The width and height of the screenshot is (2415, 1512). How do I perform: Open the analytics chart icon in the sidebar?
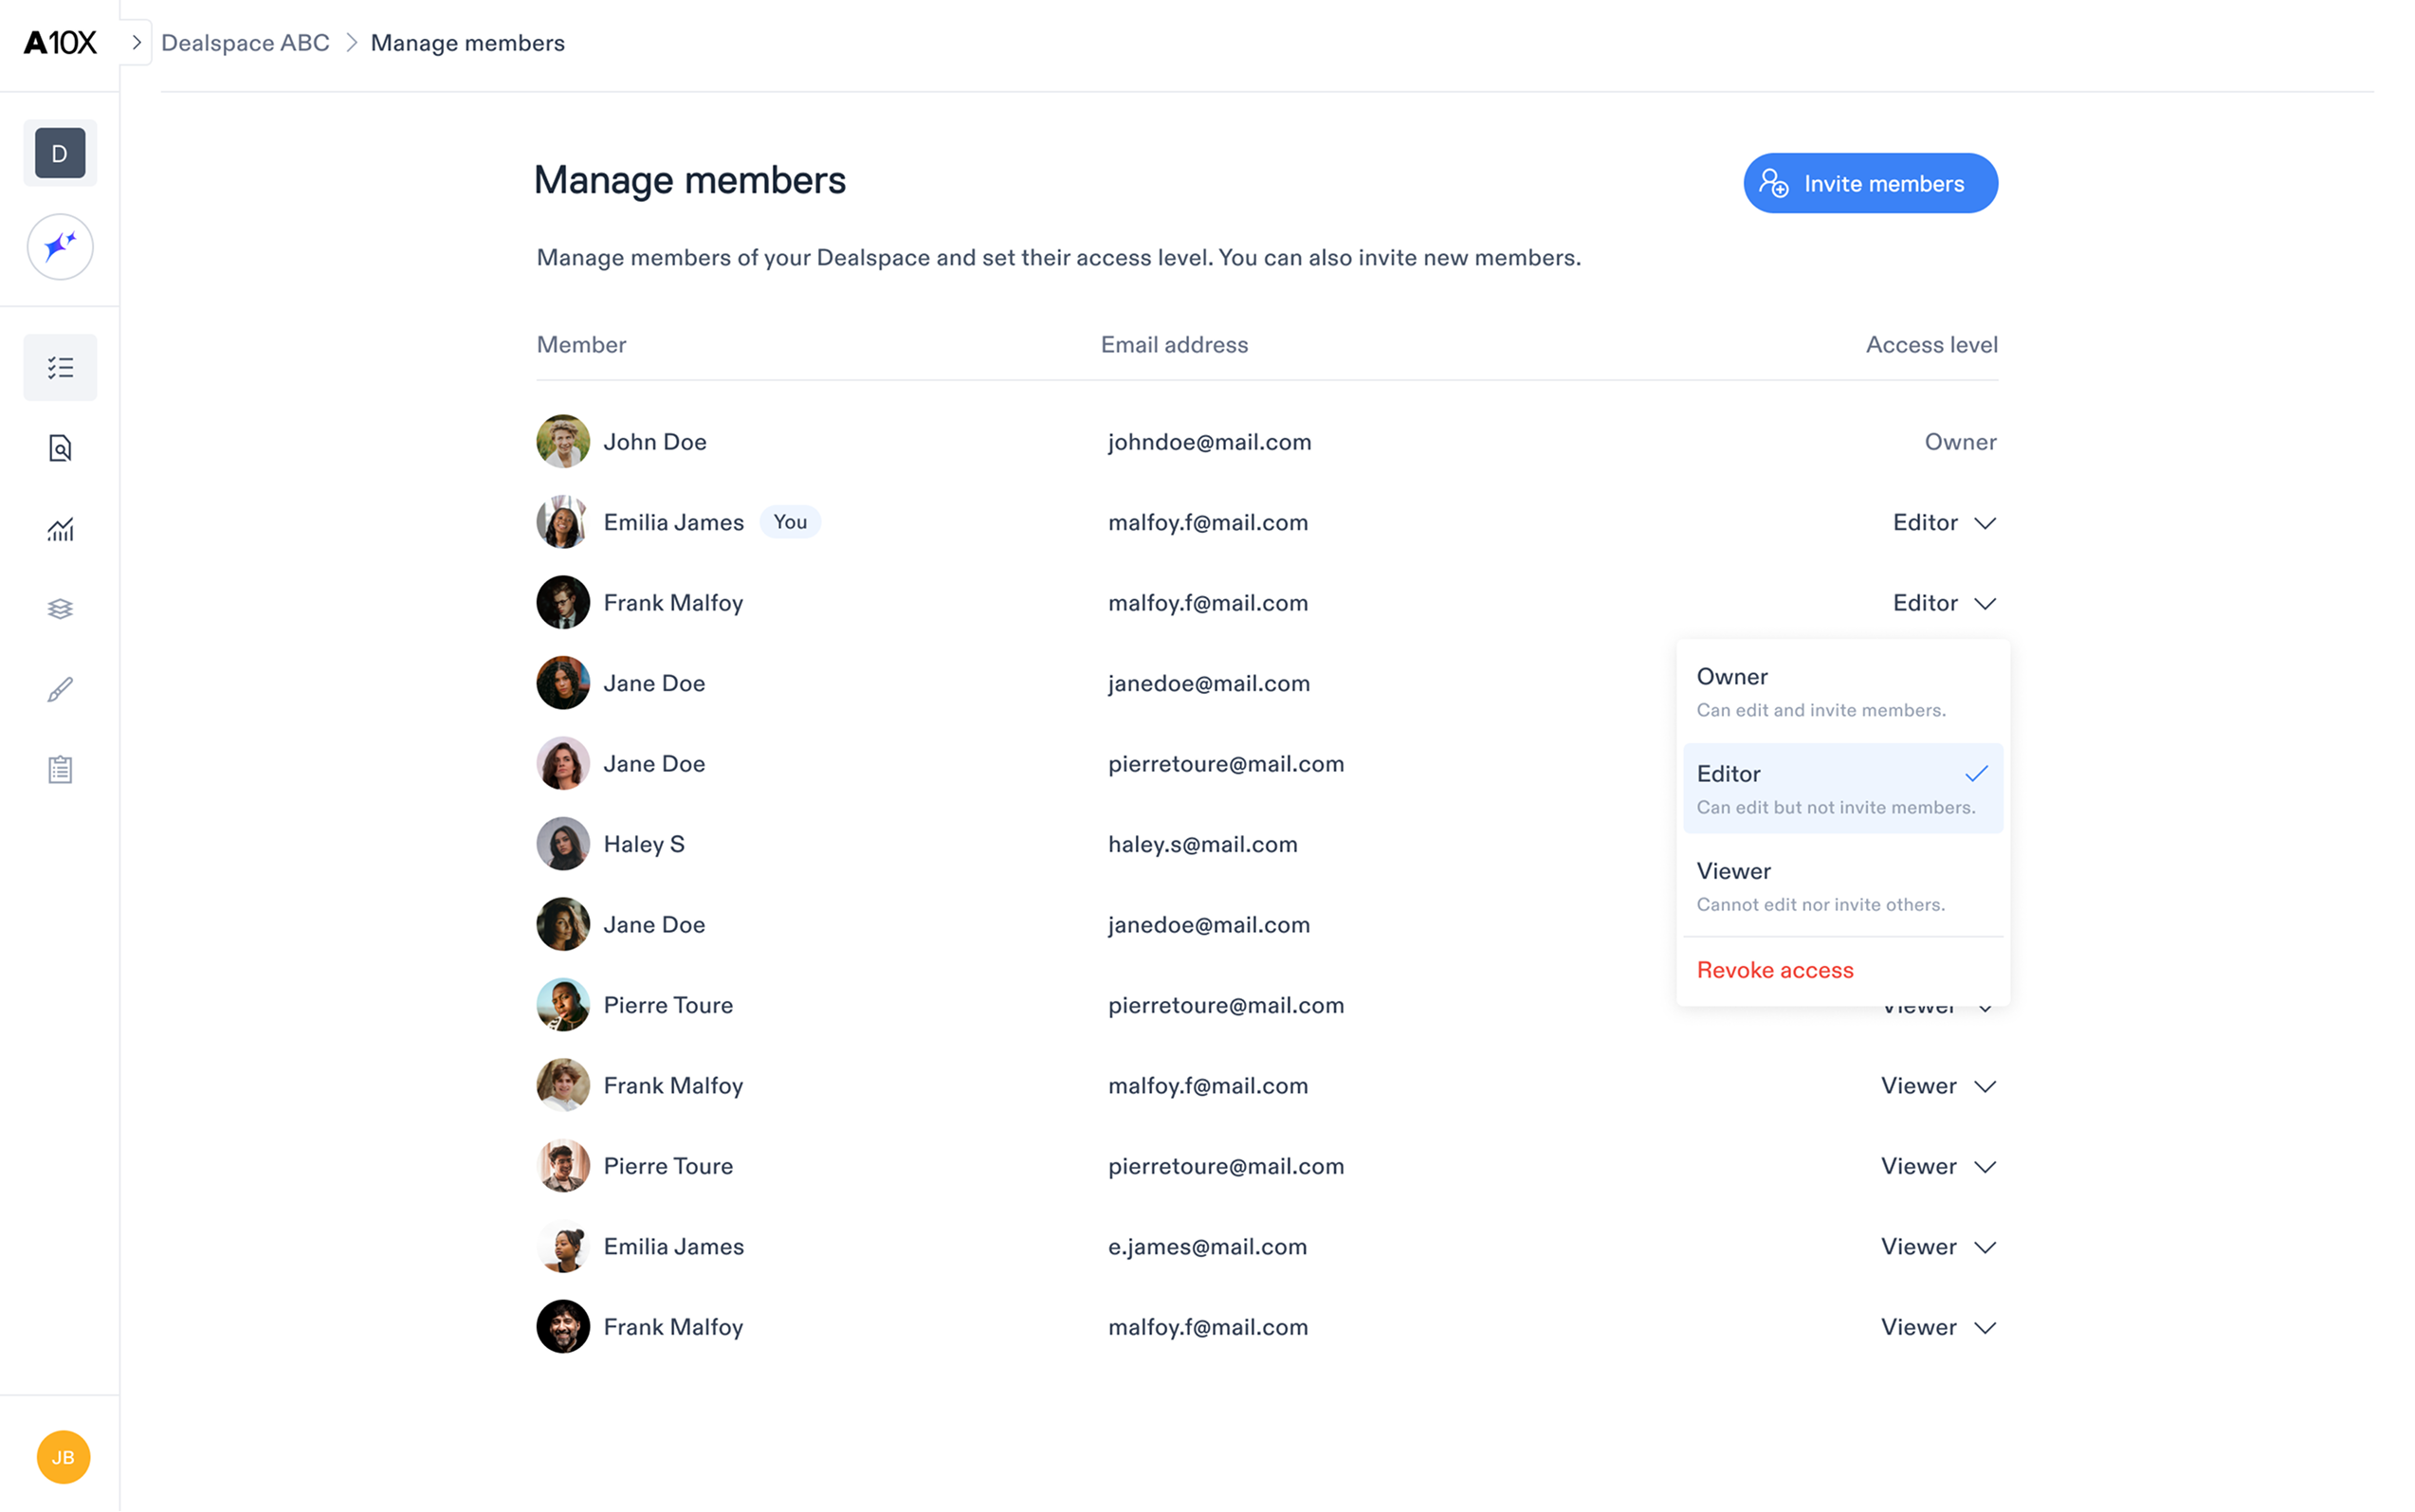(60, 528)
